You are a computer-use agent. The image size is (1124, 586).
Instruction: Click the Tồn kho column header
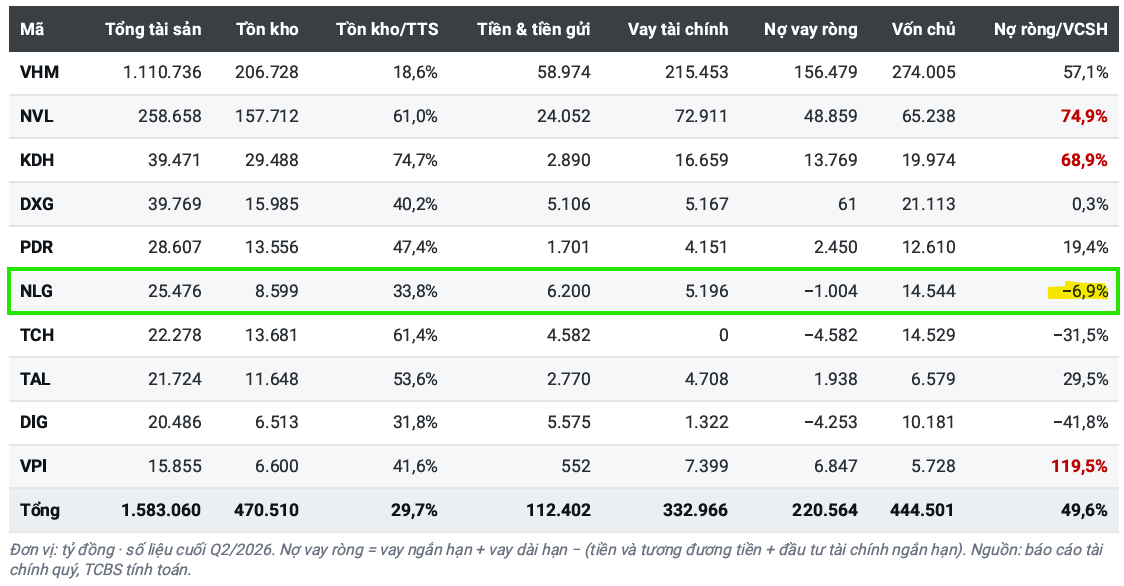(267, 29)
